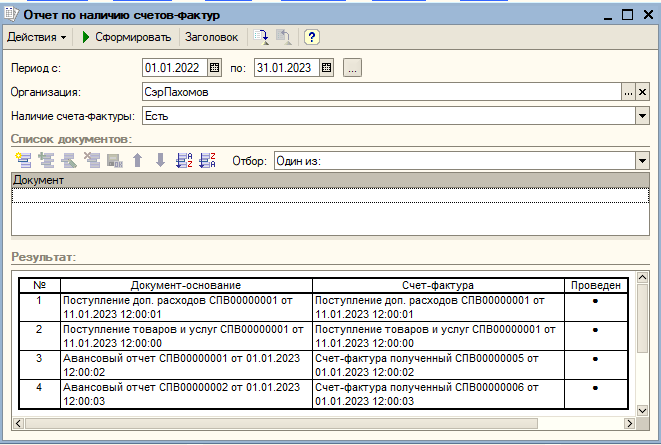
Task: Click the save settings toolbar icon
Action: point(261,37)
